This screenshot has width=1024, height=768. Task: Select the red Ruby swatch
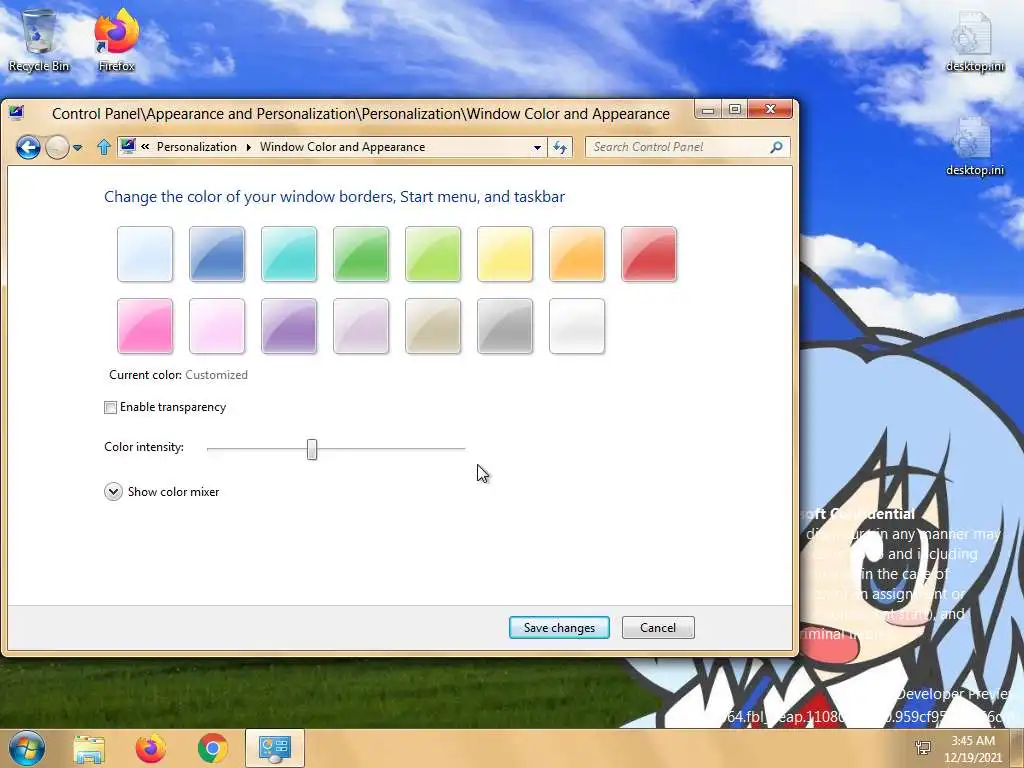(649, 254)
